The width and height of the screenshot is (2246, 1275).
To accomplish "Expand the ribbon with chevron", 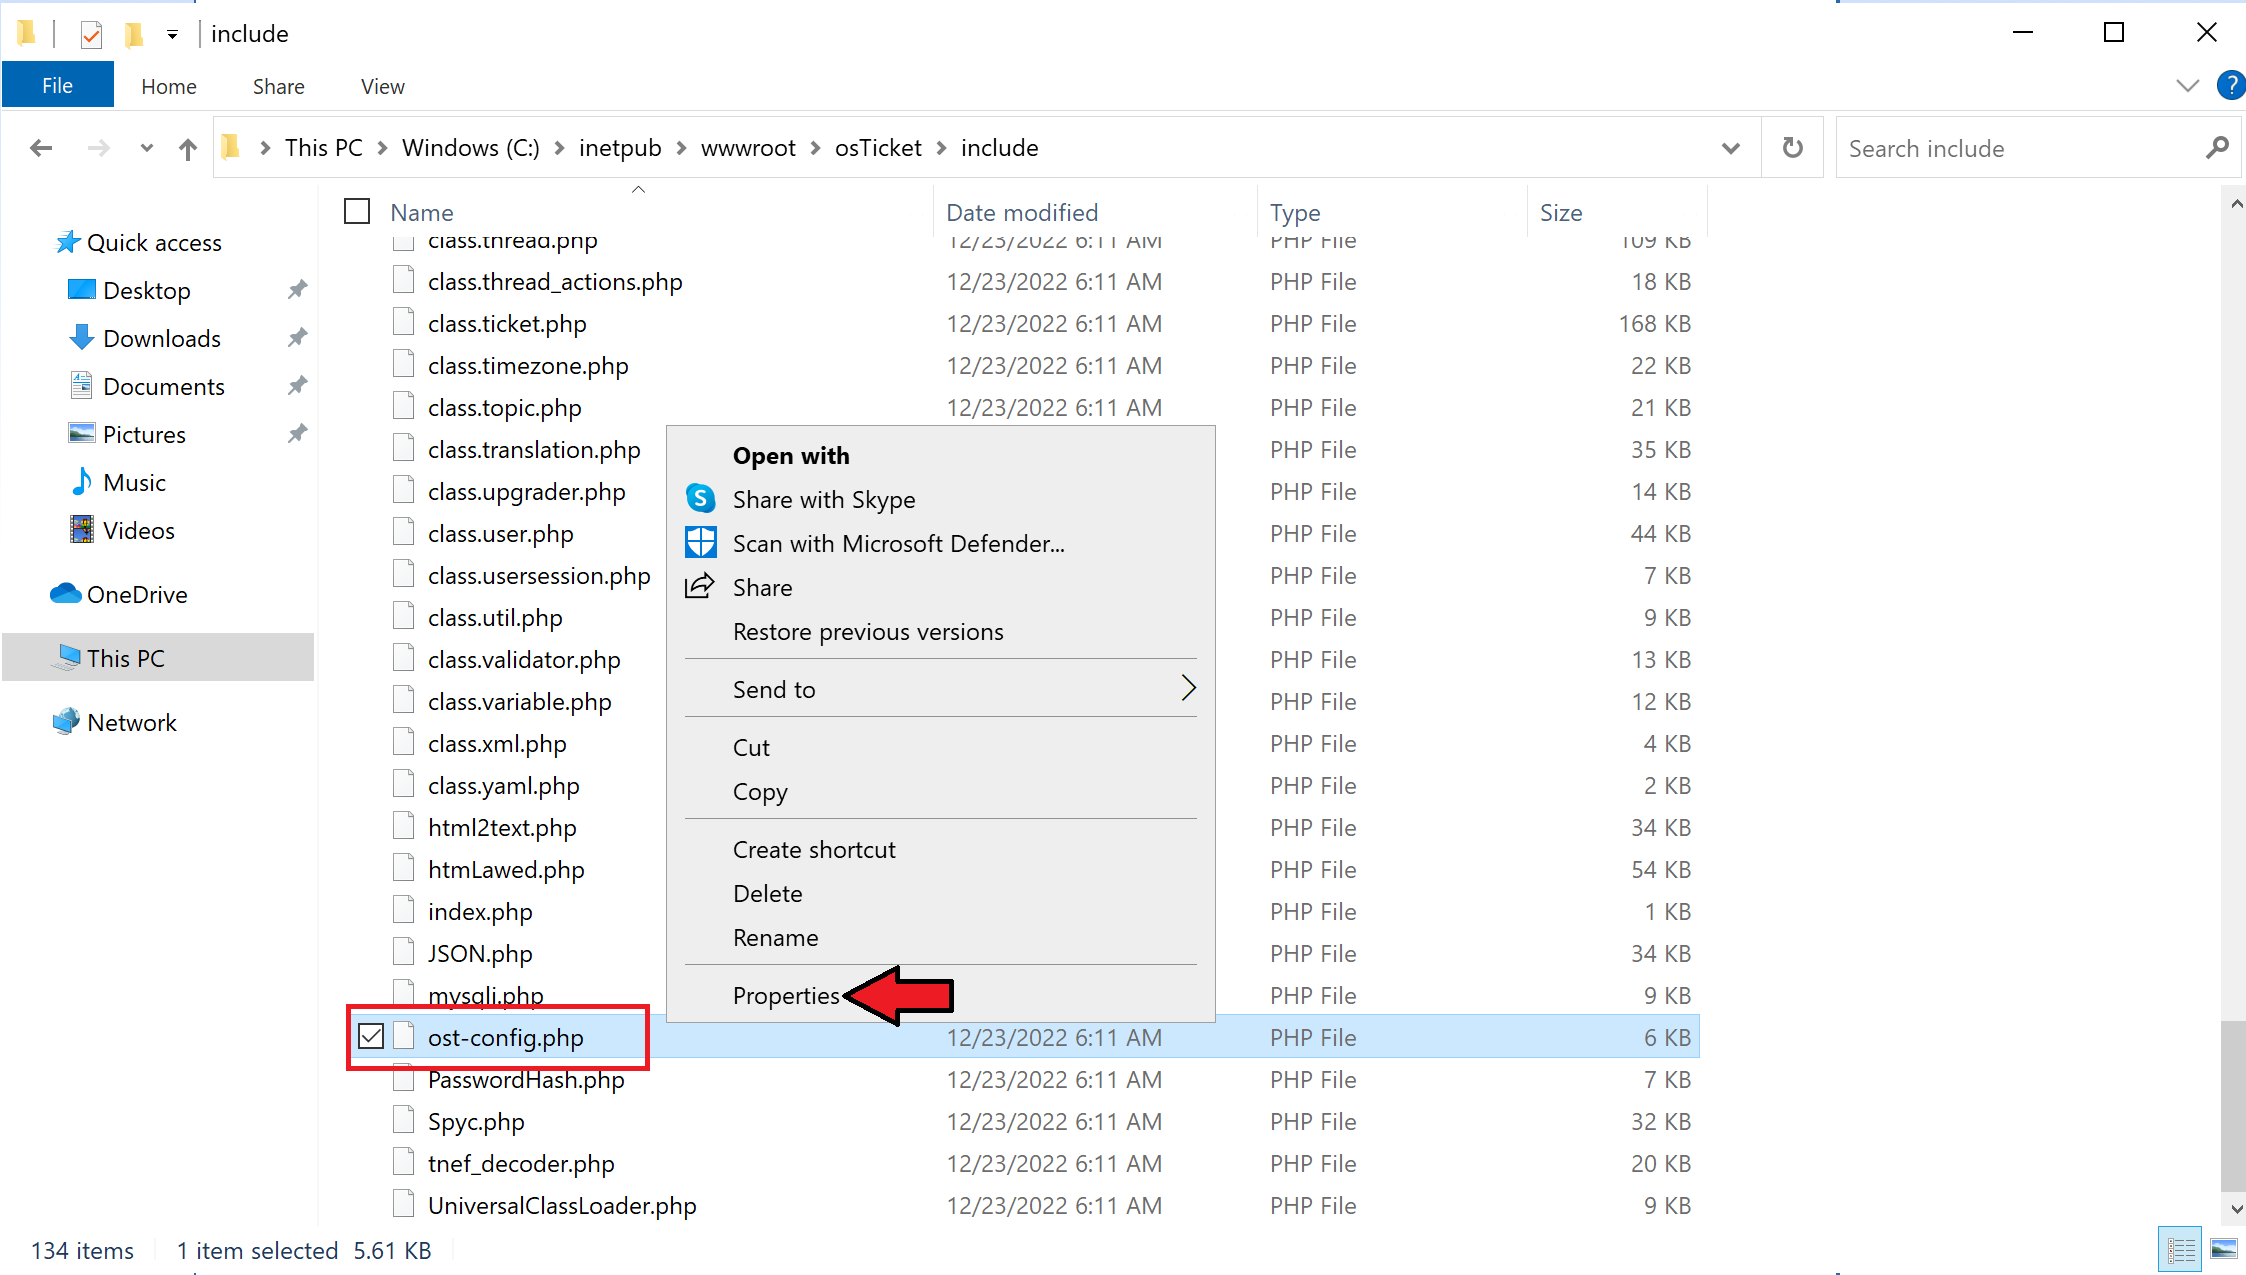I will [2187, 86].
